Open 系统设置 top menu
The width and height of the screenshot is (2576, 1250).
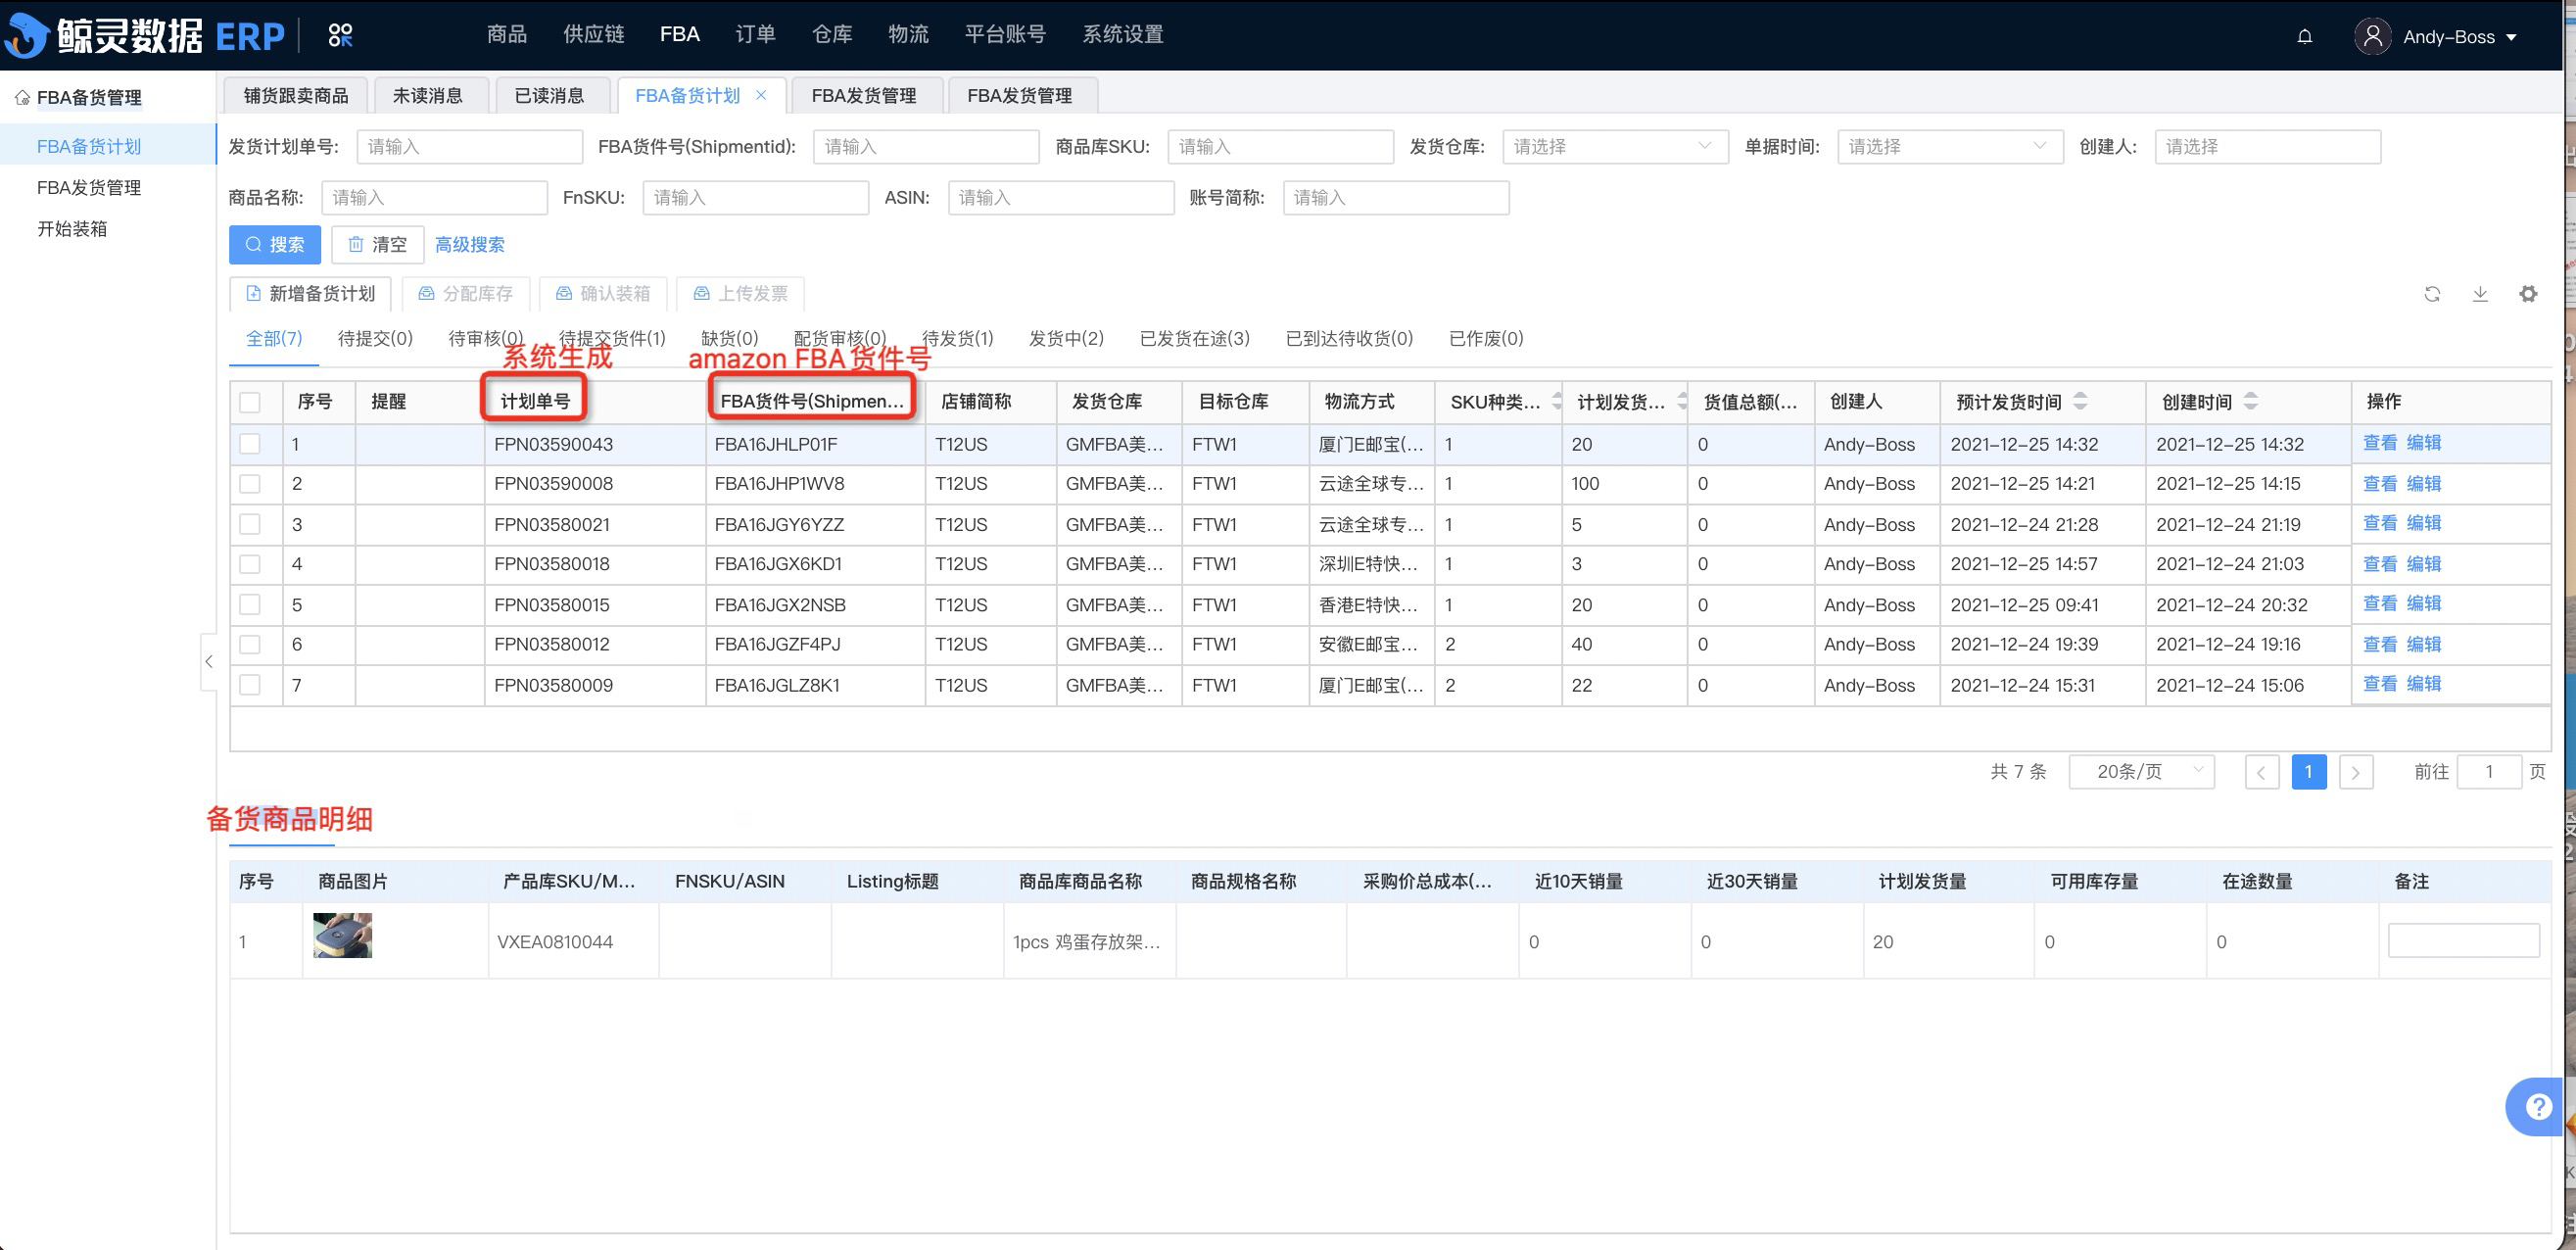(1123, 35)
